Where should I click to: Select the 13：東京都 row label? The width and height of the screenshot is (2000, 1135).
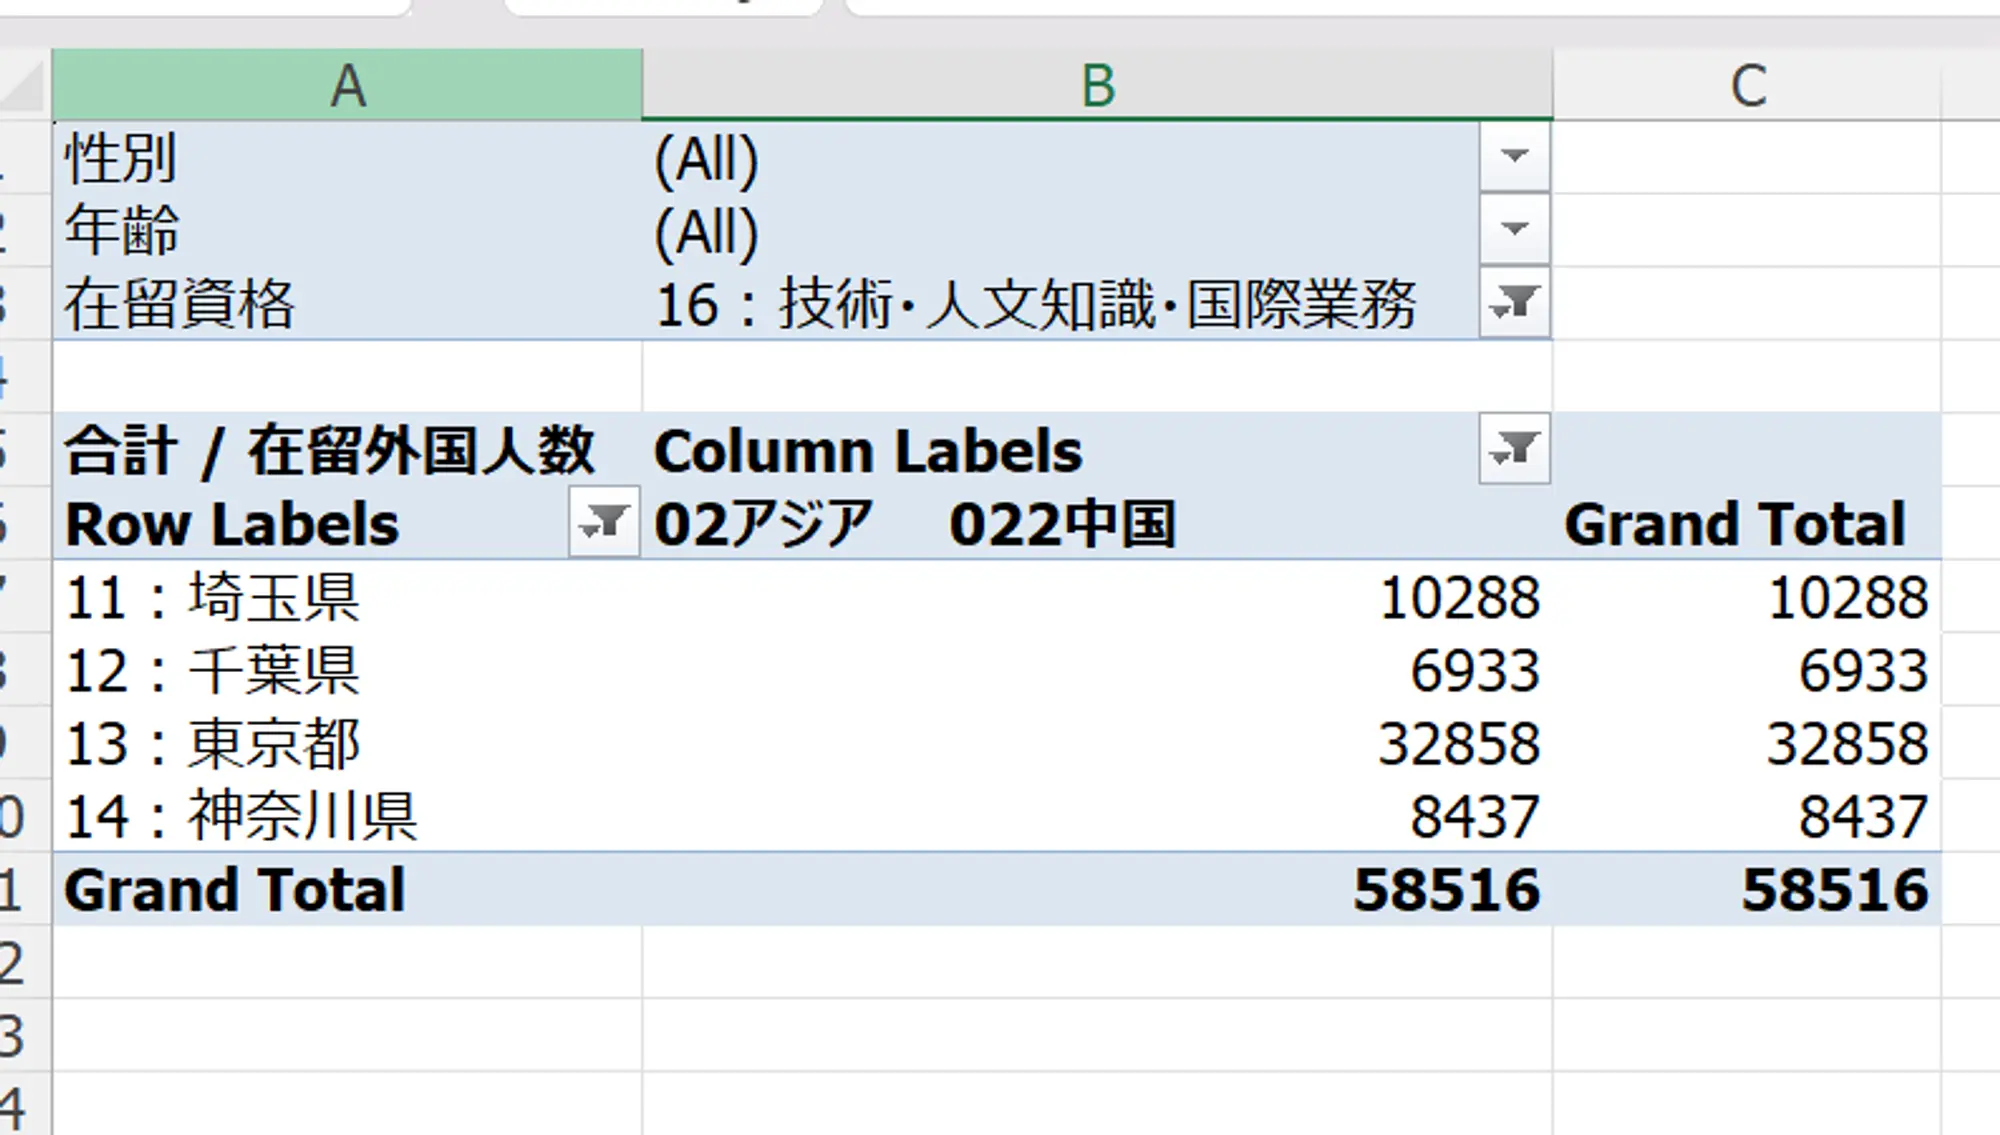point(347,743)
